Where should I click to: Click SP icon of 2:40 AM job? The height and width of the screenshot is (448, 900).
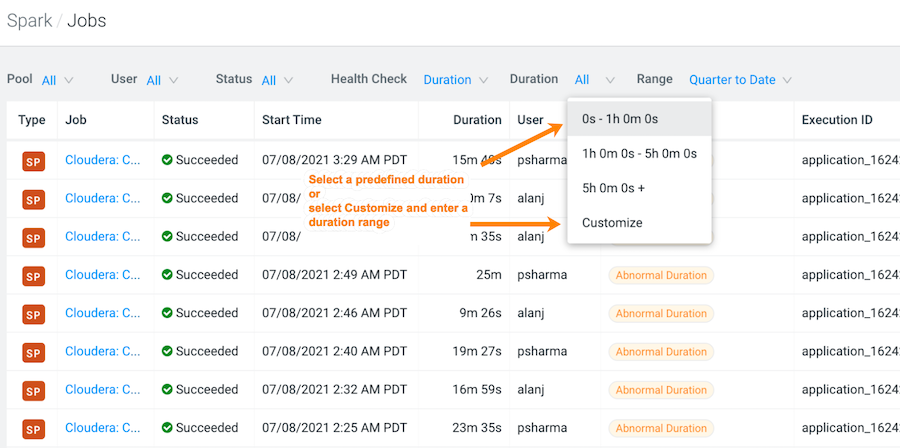33,352
